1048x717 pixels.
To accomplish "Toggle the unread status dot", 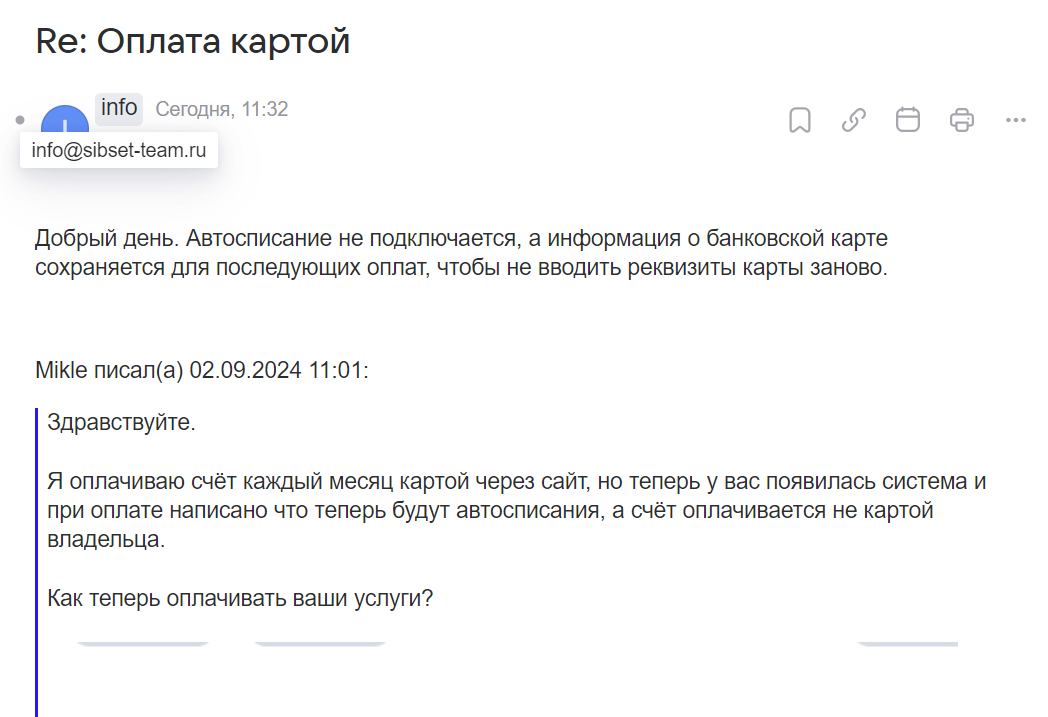I will click(x=20, y=120).
